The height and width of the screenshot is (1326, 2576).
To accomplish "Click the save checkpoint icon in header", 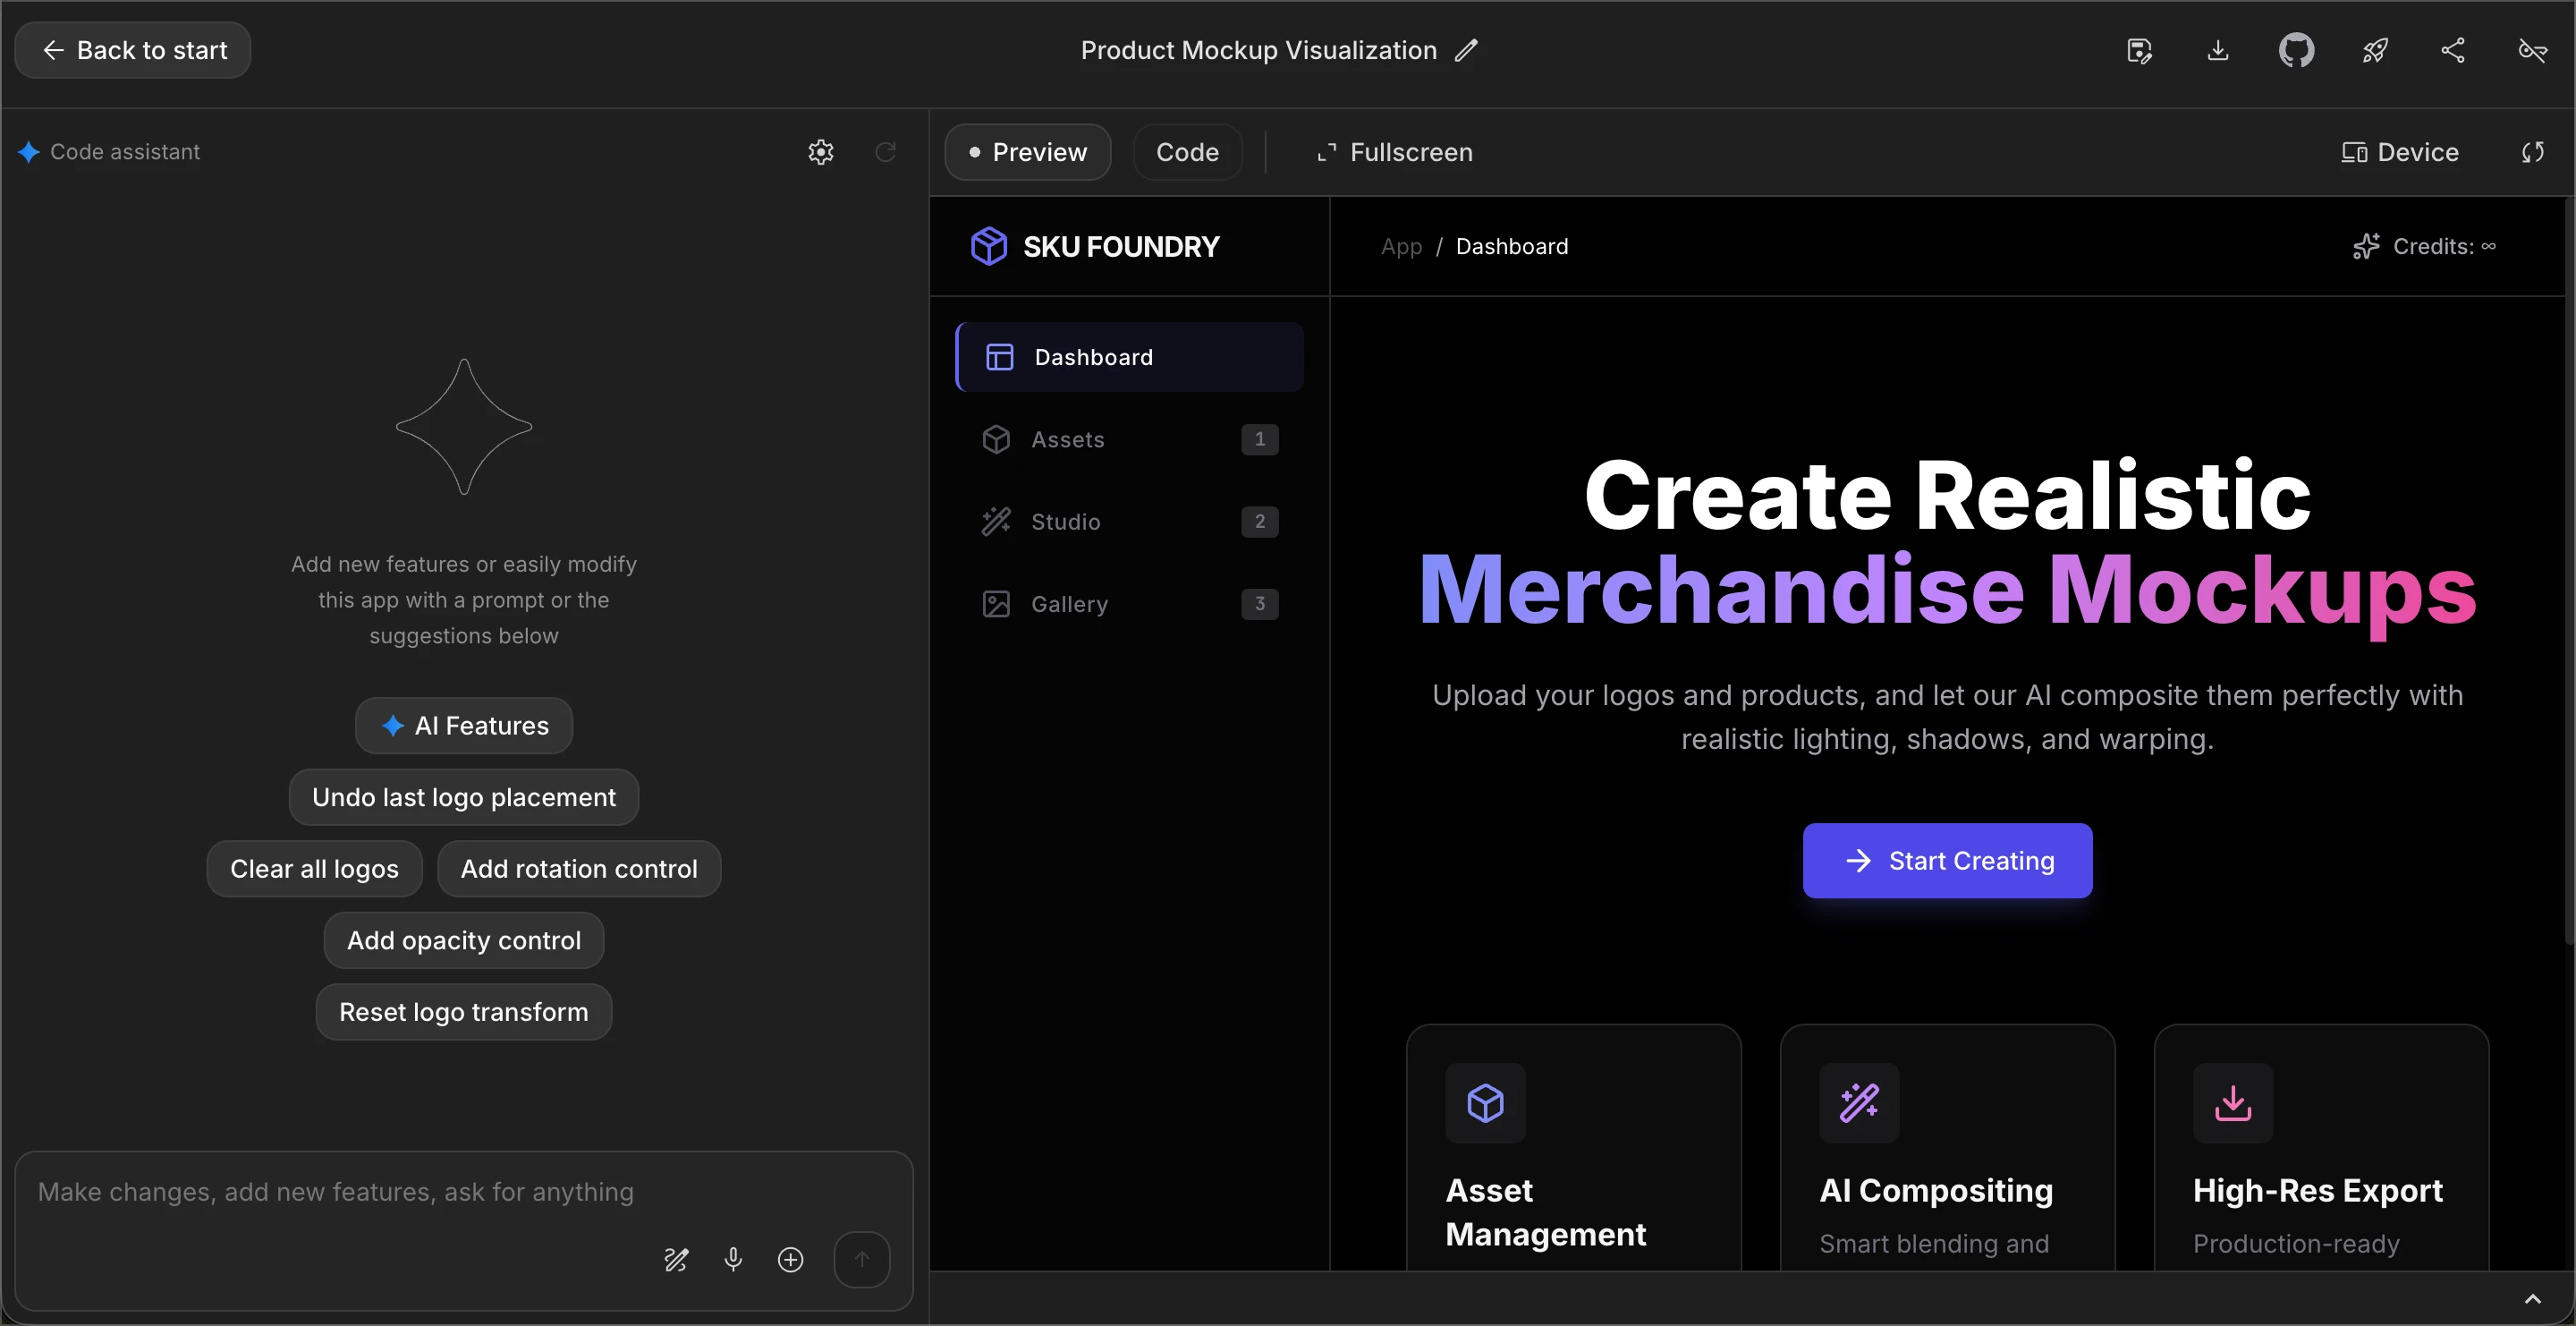I will [2139, 50].
